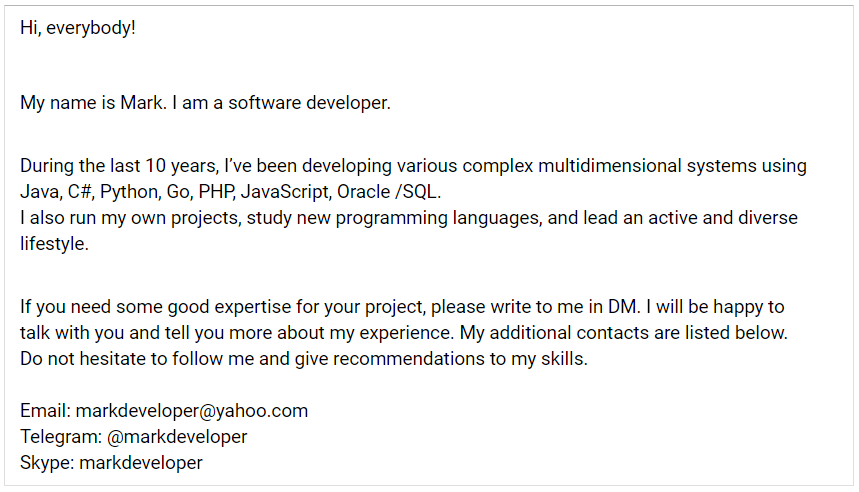
Task: Click the "Oracle /SQL" text
Action: pos(388,191)
